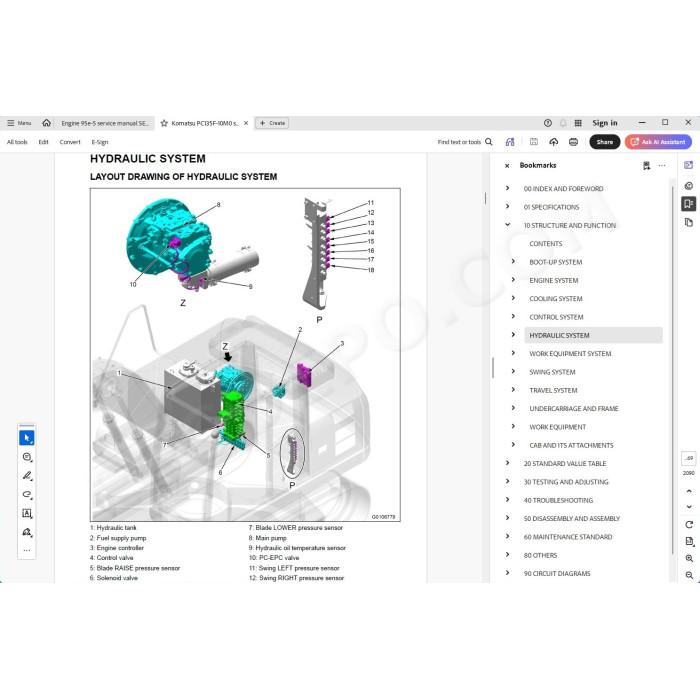The width and height of the screenshot is (700, 700).
Task: Click the Print icon
Action: click(573, 142)
